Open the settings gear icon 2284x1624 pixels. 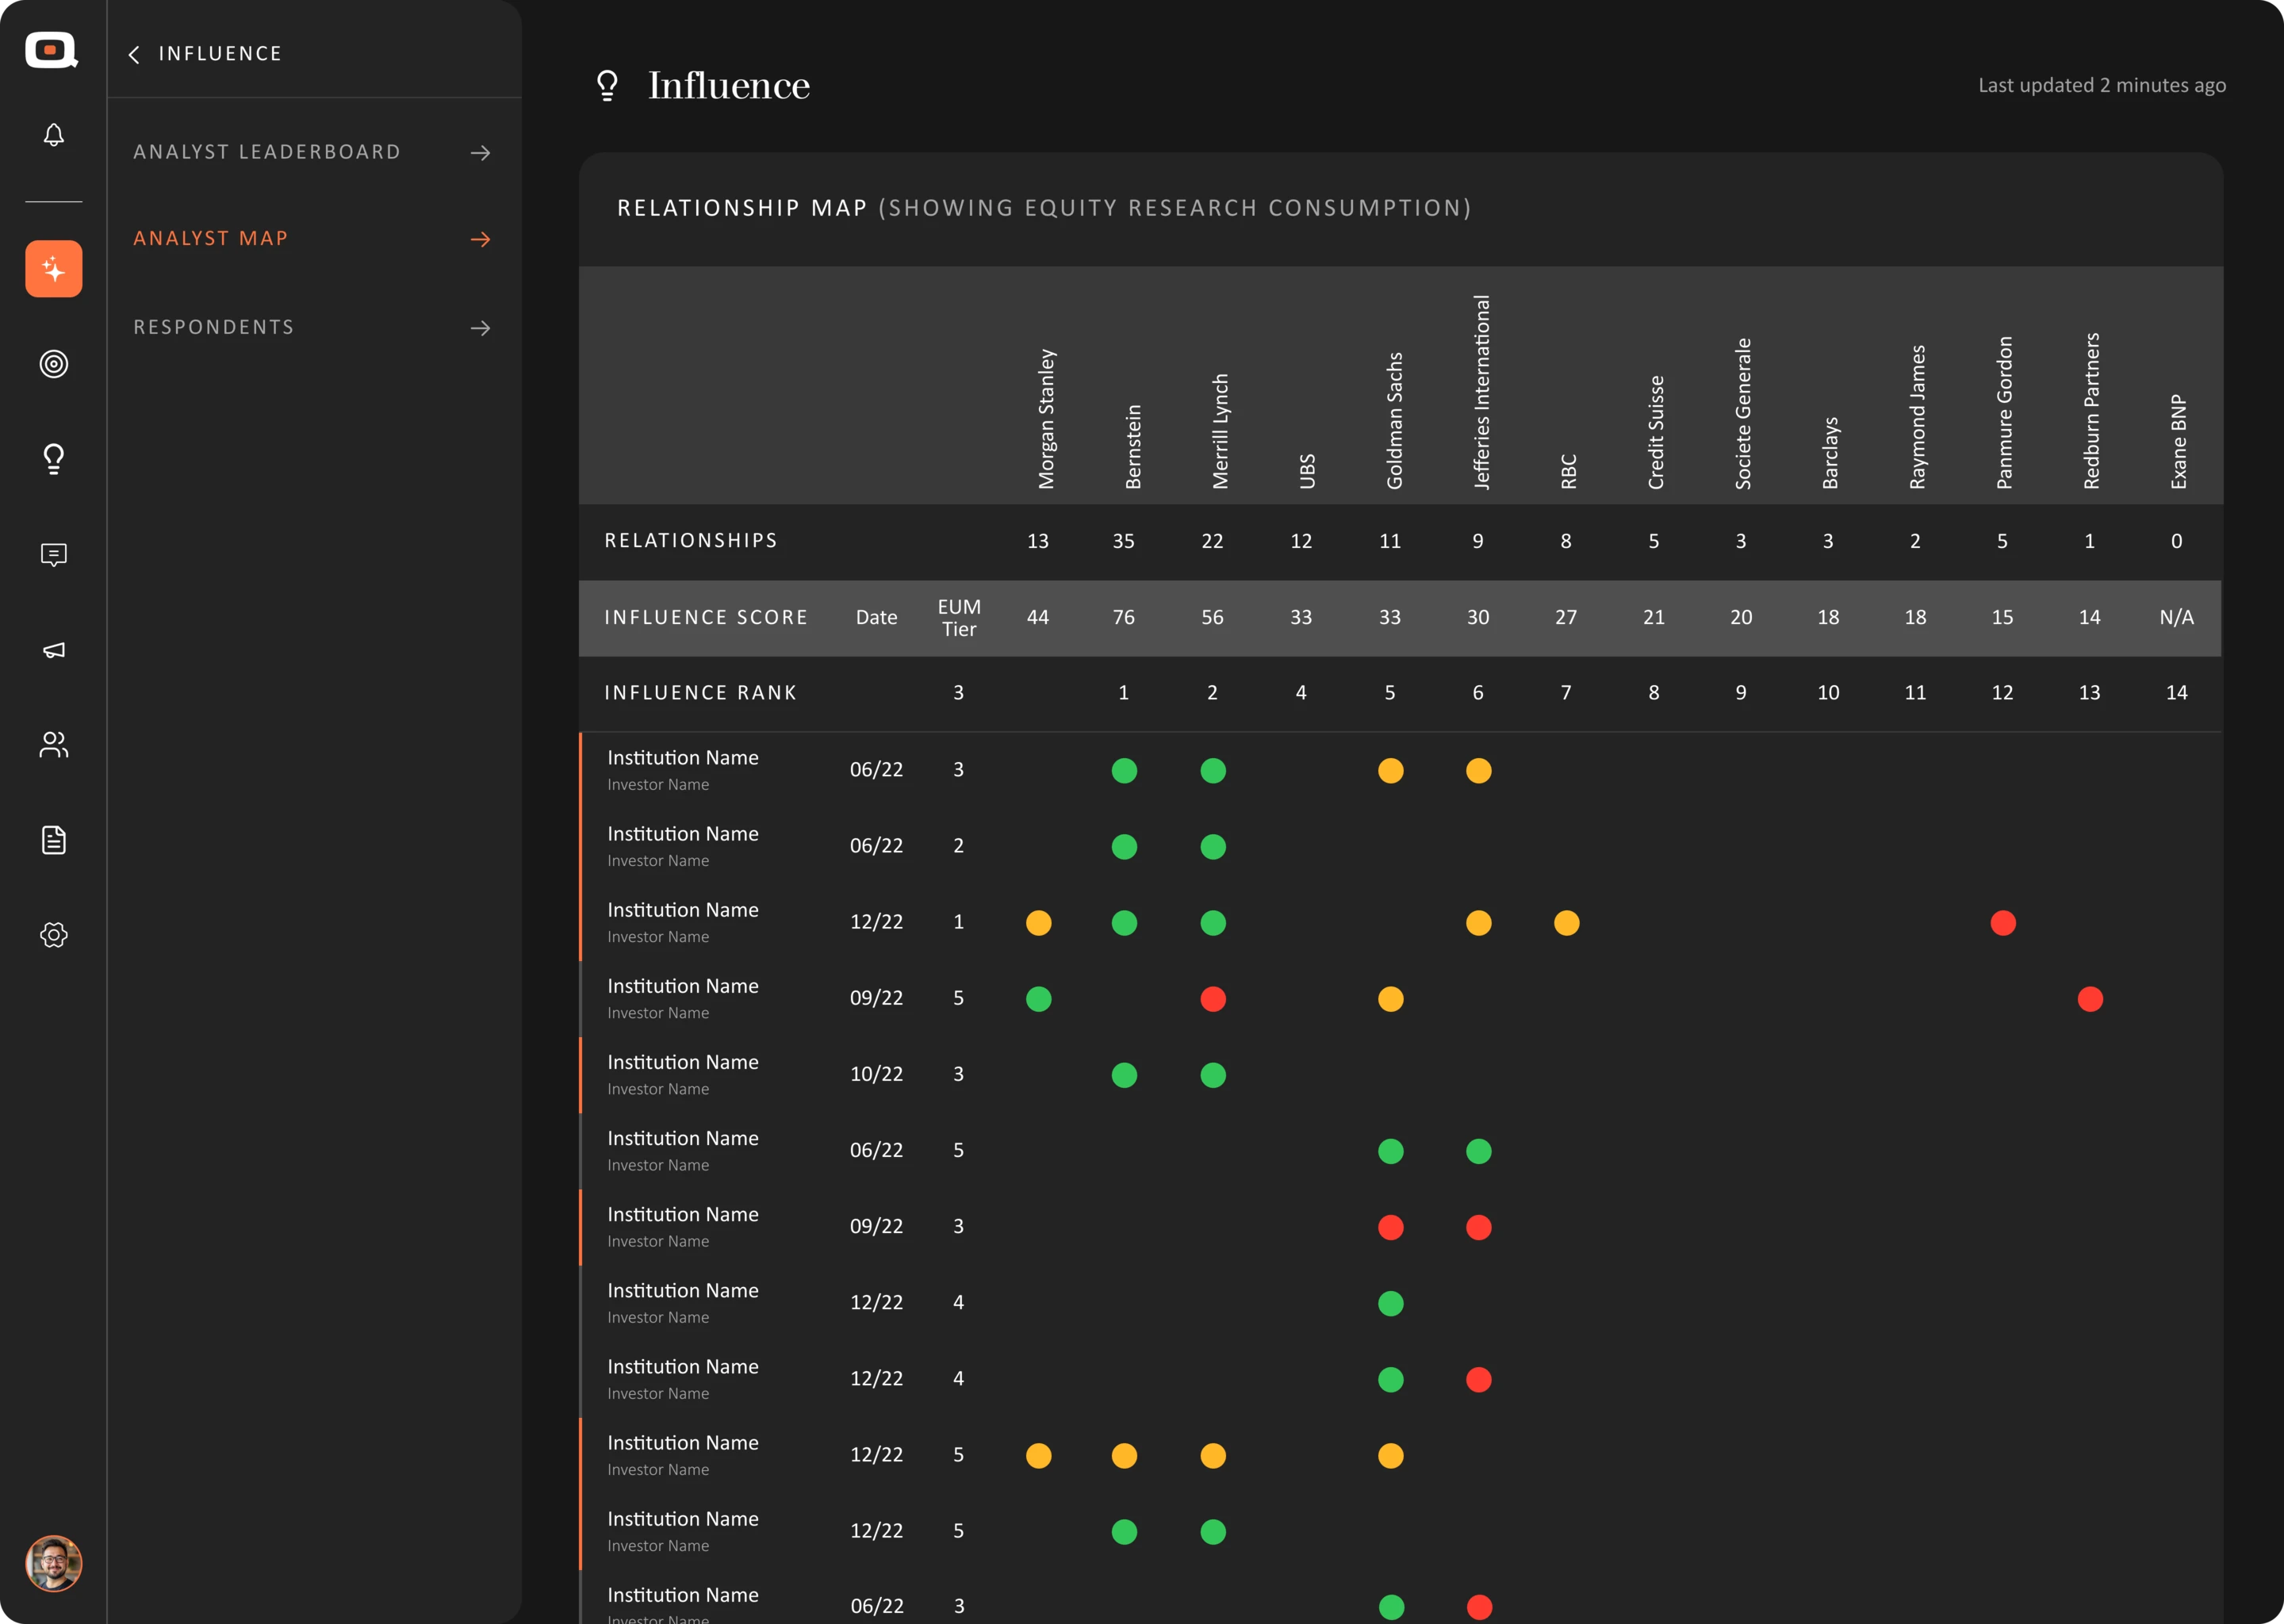click(54, 935)
